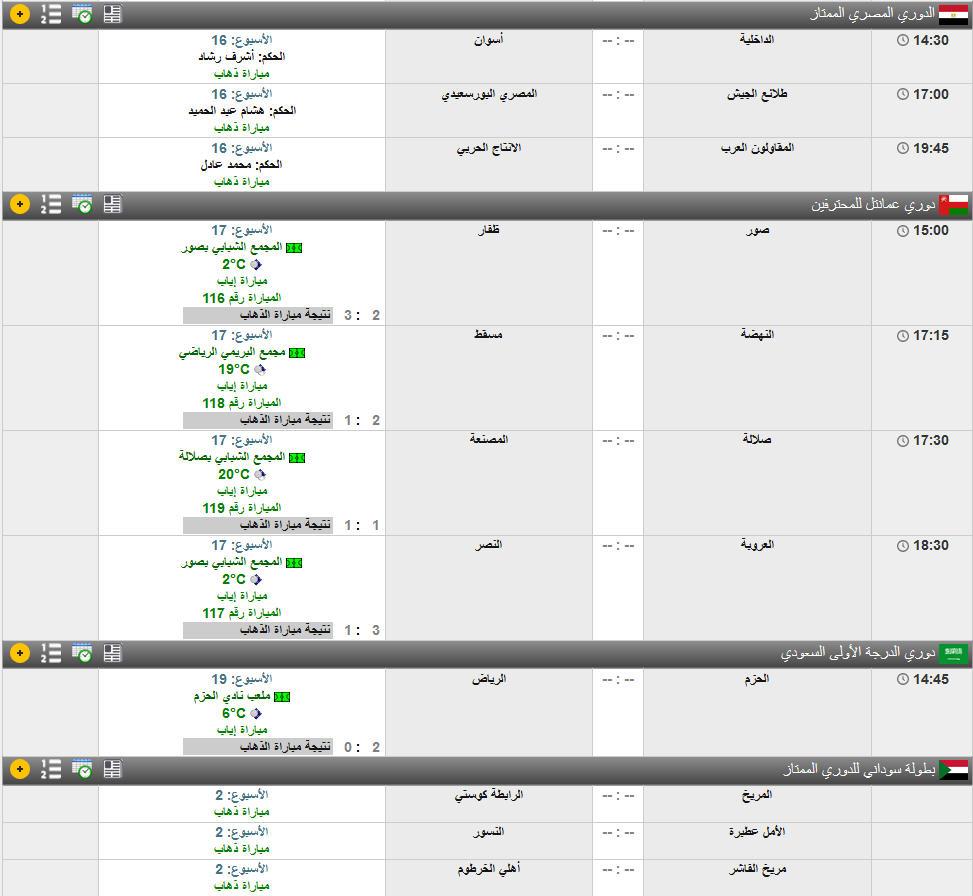The image size is (973, 896).
Task: Click yellow plus icon in Saudi league header
Action: [x=19, y=653]
